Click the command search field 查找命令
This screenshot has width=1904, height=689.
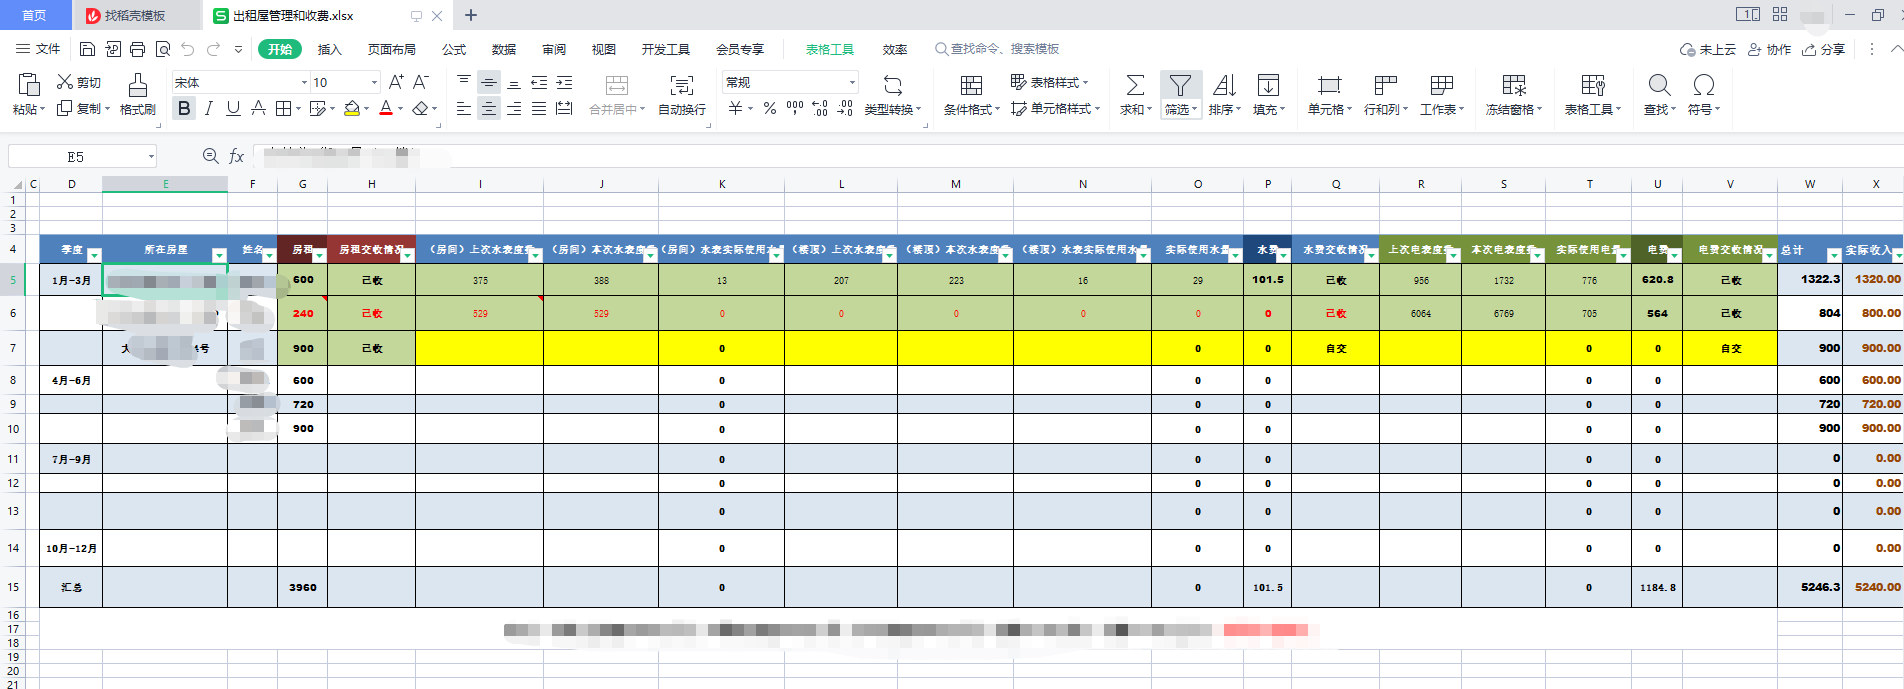pos(997,49)
